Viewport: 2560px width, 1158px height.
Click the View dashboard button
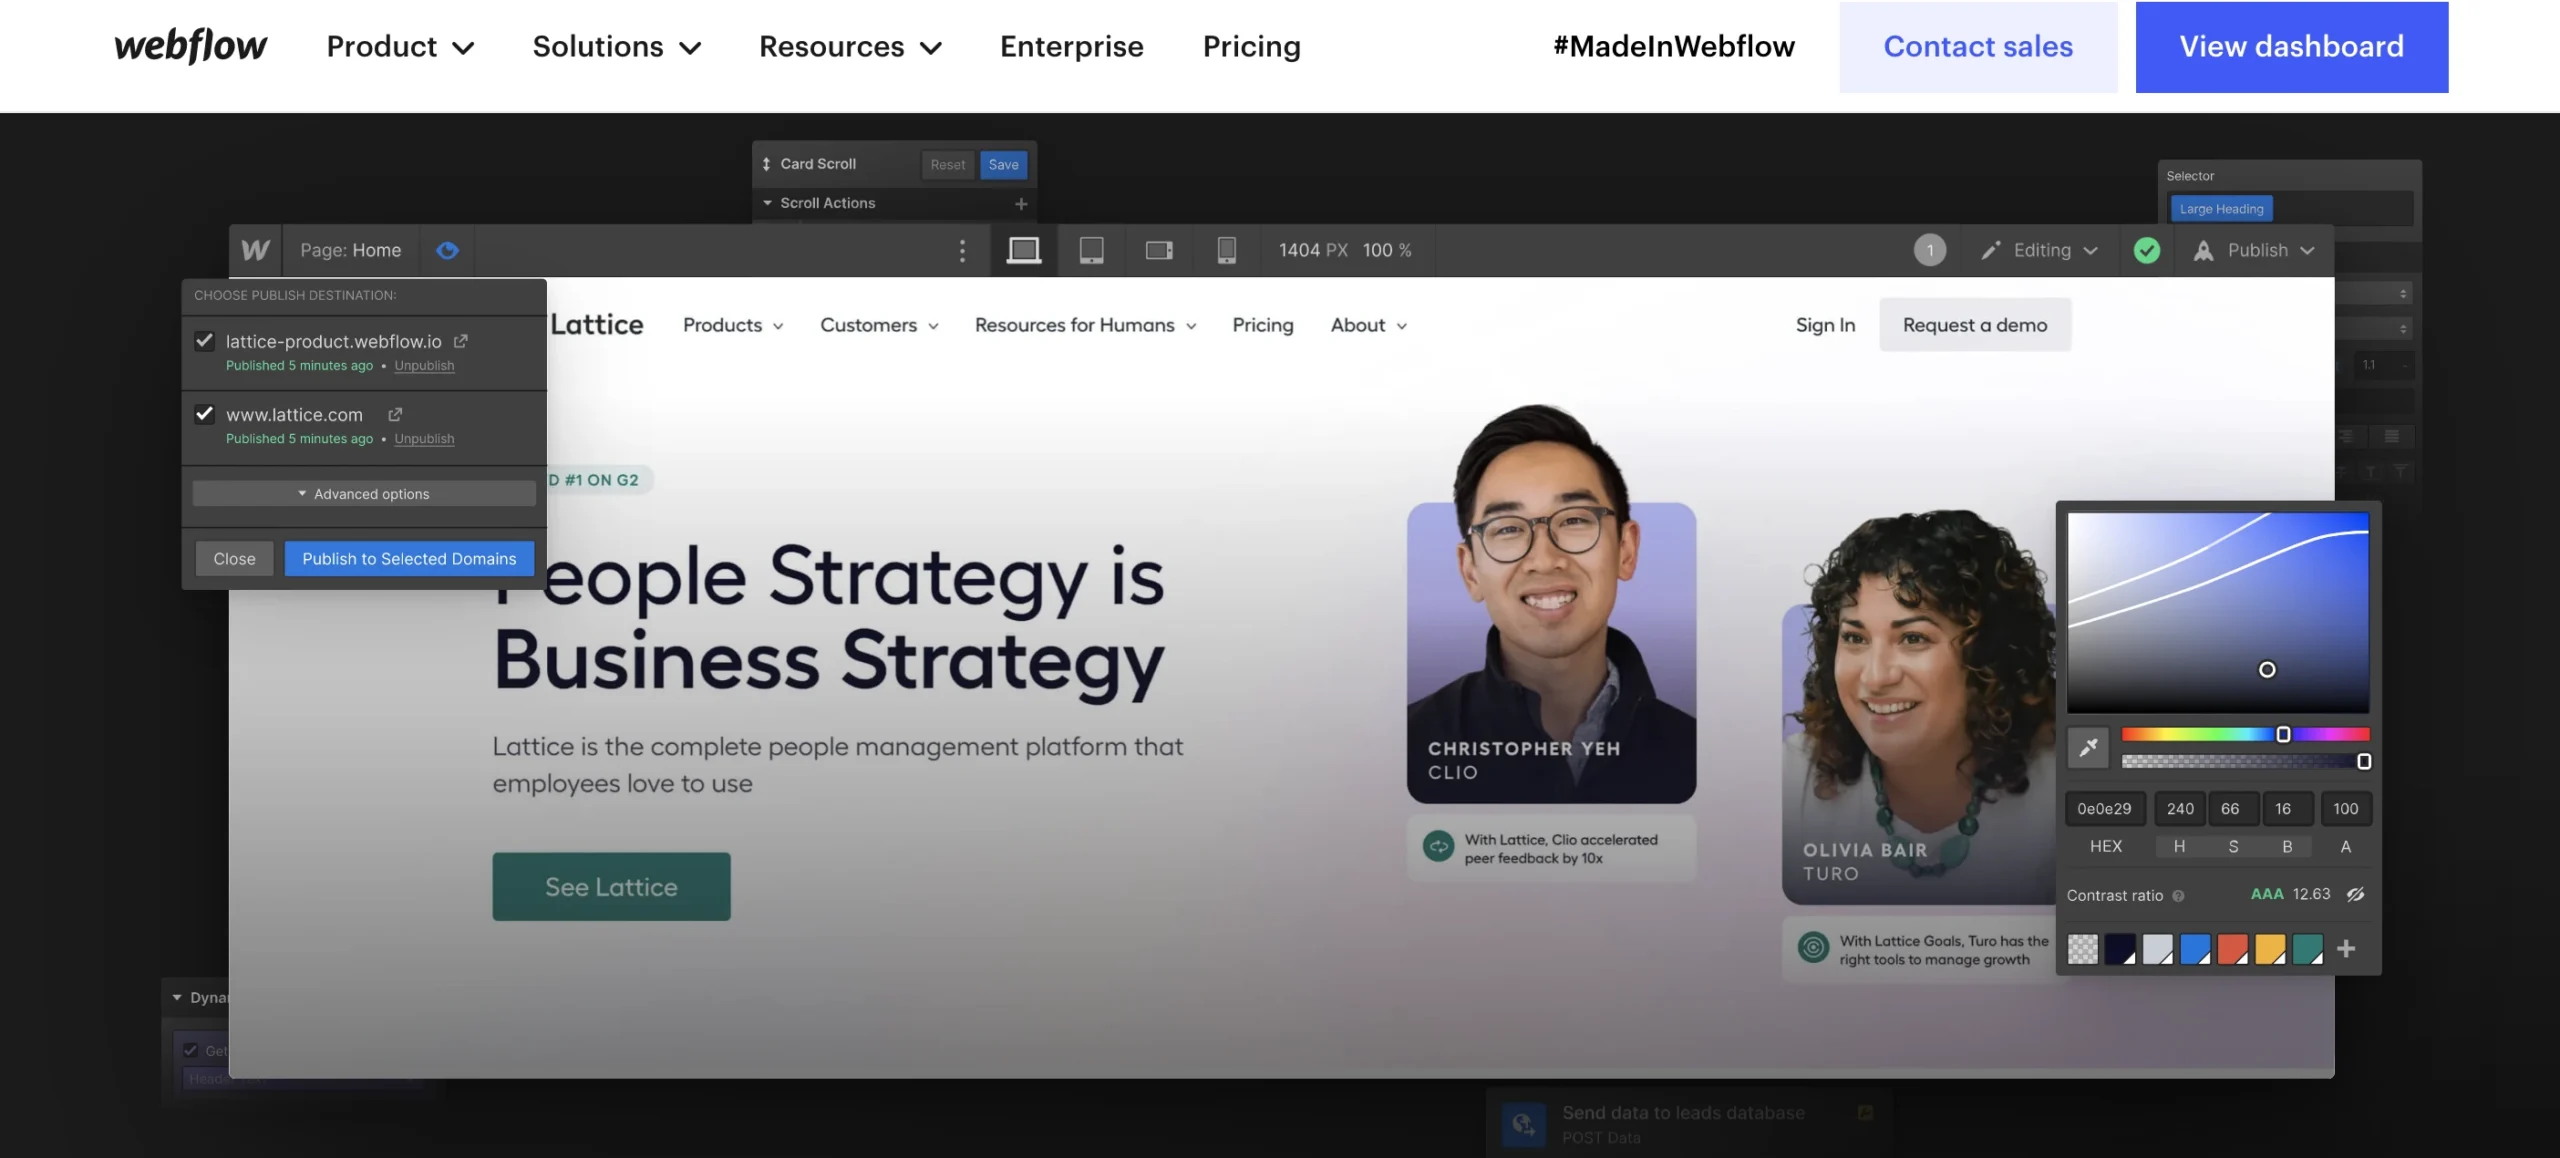coord(2292,47)
